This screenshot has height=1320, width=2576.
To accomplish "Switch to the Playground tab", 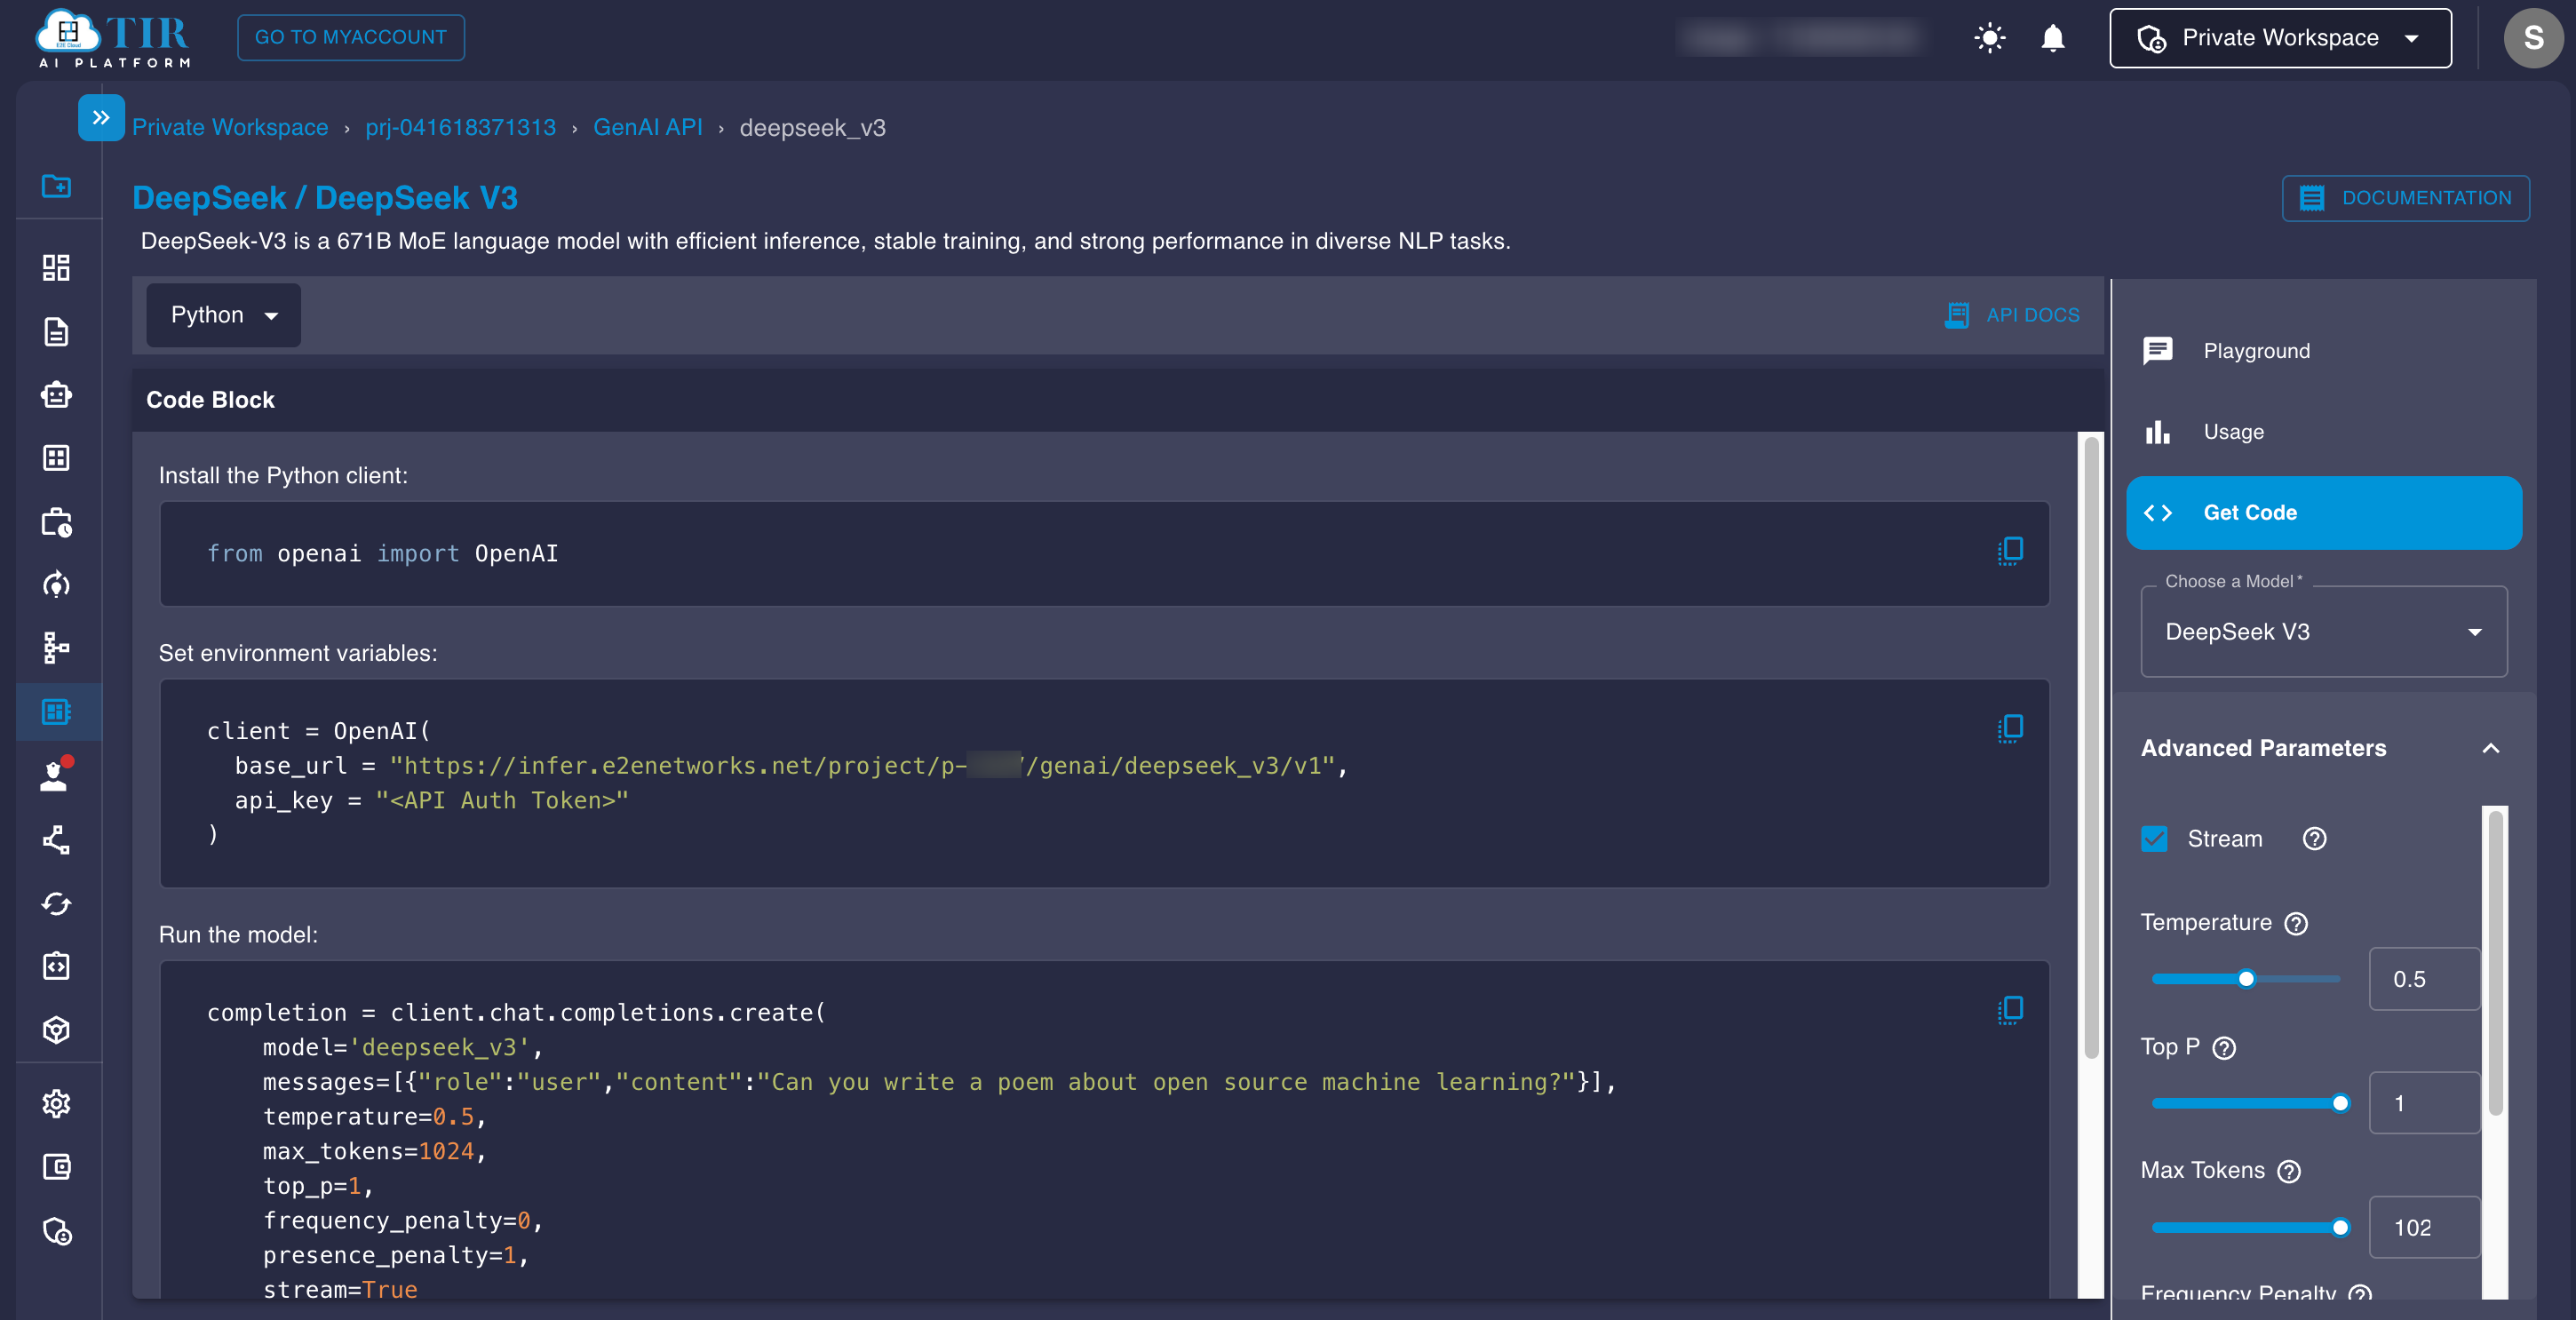I will click(2323, 351).
